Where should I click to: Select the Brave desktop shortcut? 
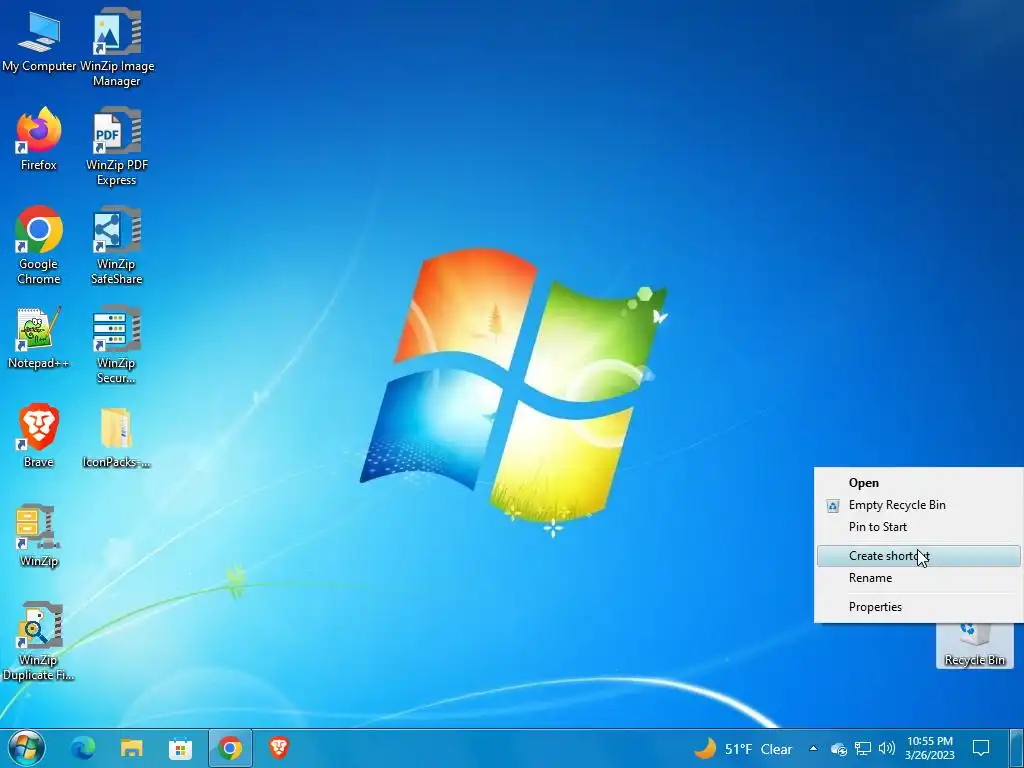39,436
